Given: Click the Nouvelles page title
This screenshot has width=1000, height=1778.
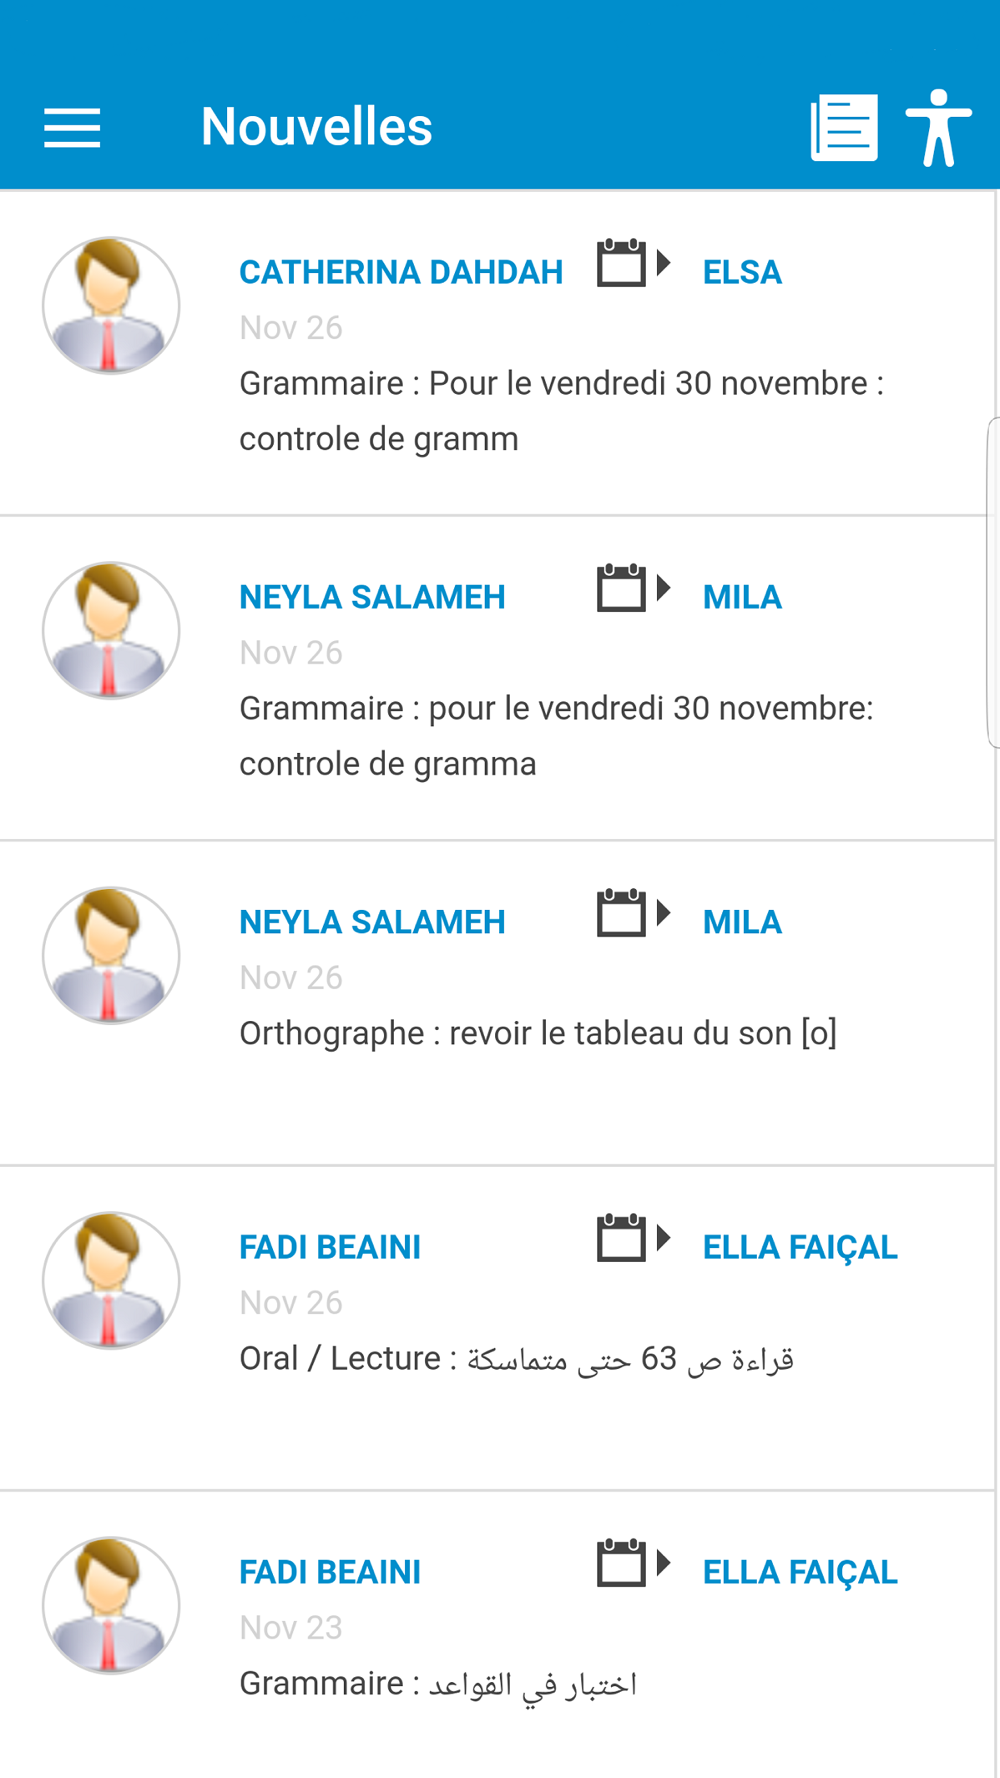Looking at the screenshot, I should coord(316,127).
